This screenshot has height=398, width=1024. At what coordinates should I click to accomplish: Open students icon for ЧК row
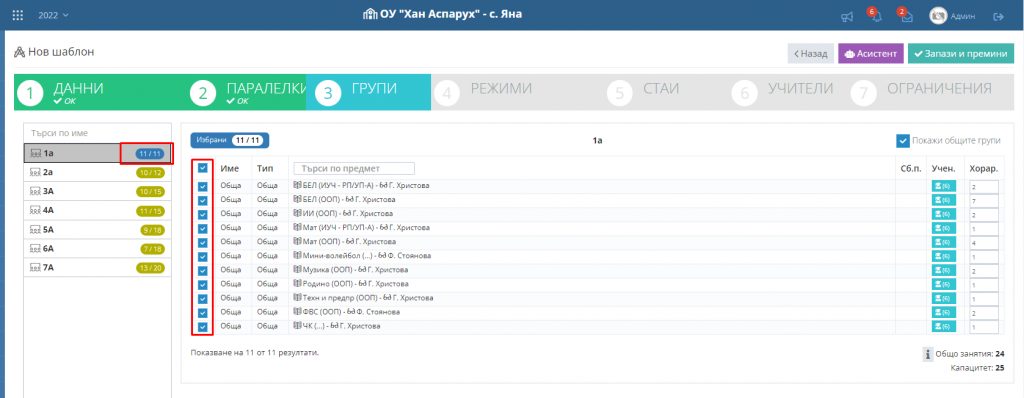coord(943,327)
